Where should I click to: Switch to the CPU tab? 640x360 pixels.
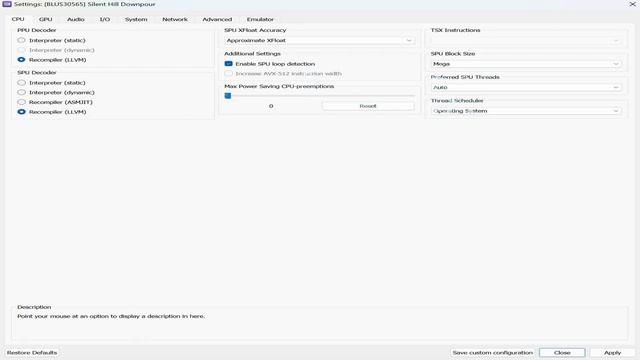tap(18, 19)
